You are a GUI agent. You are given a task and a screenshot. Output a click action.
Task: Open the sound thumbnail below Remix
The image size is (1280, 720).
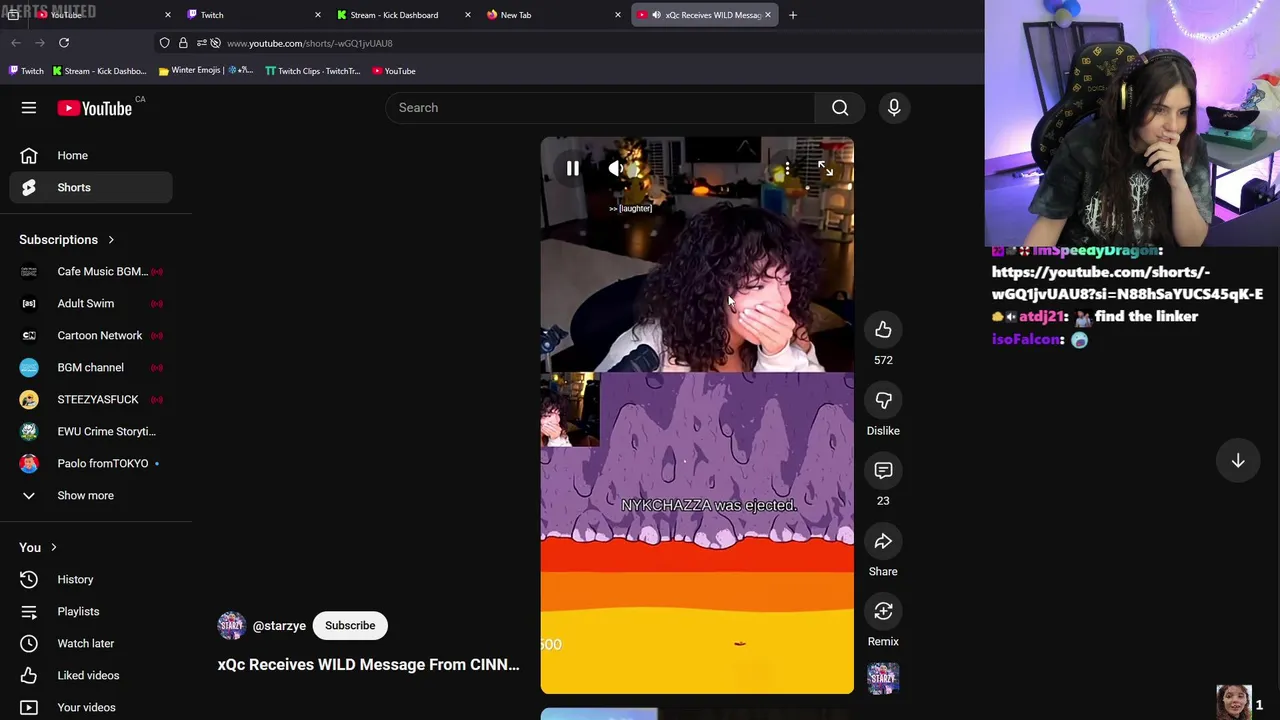coord(883,678)
